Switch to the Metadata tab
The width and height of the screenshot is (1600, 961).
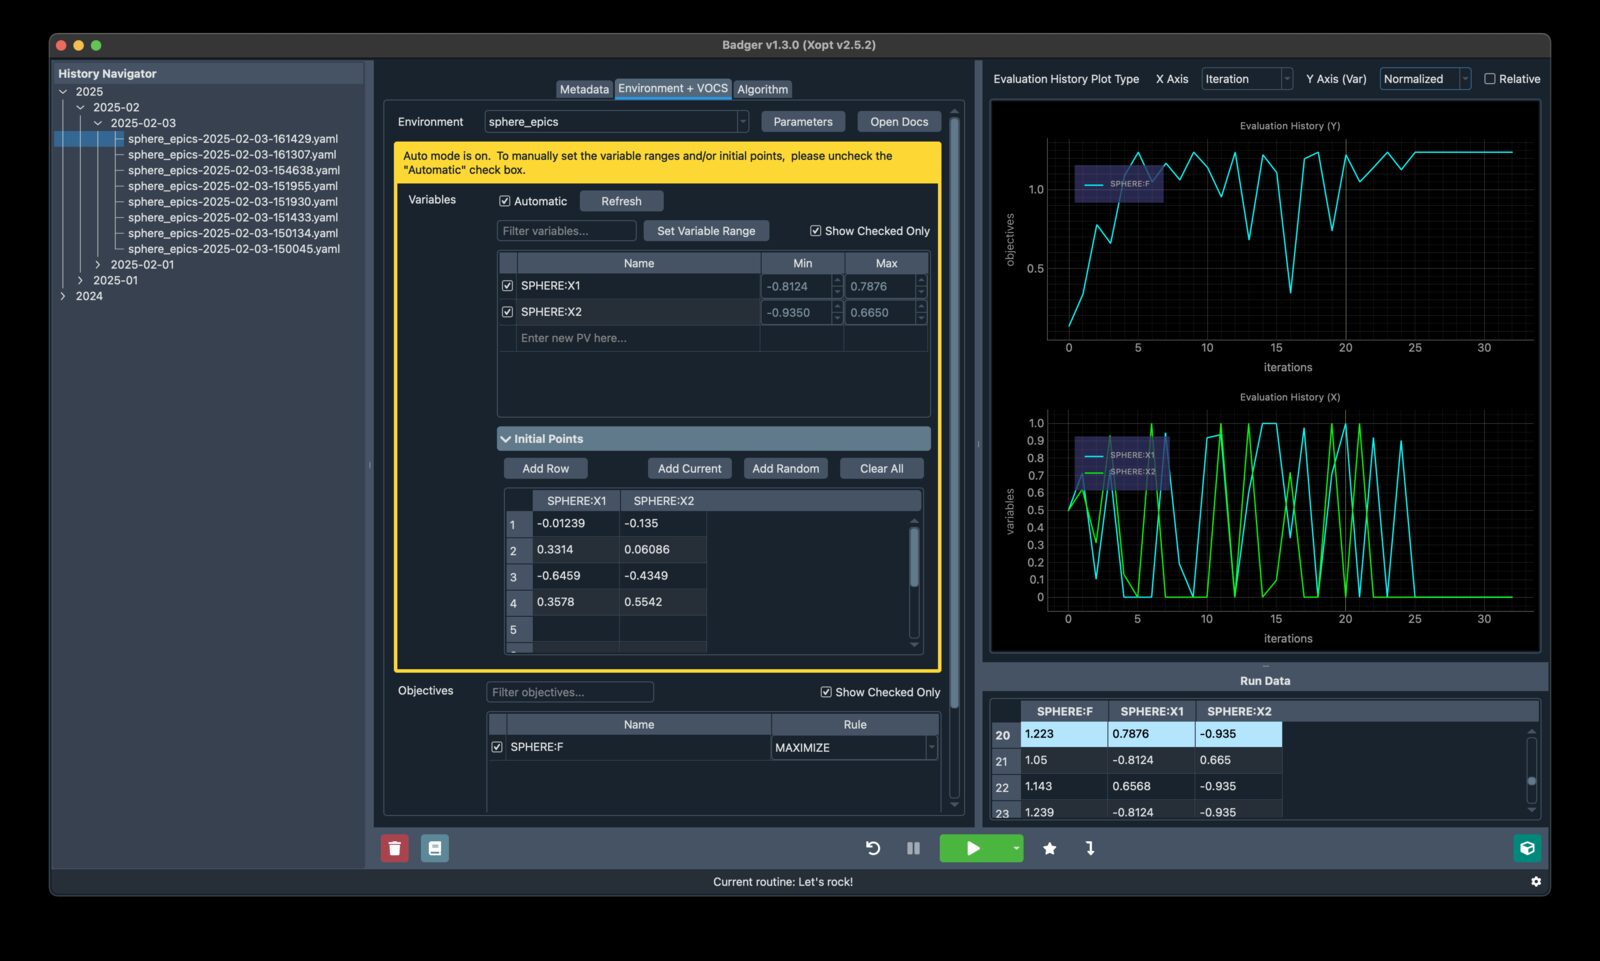coord(584,89)
